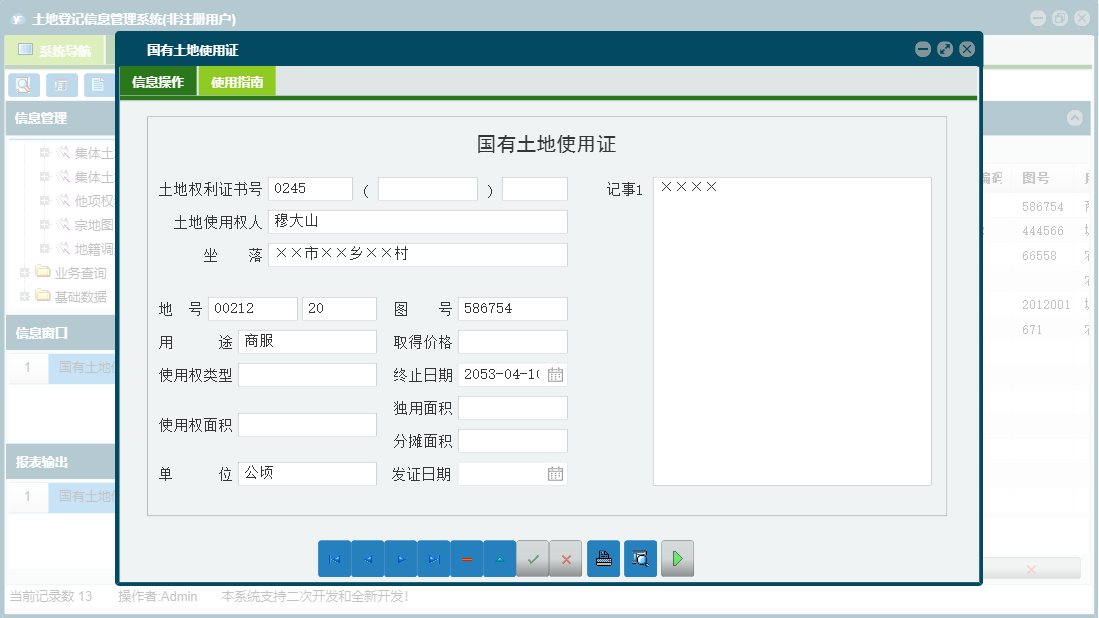Click the 土地权利证书号 field containing 0245
Screen dimensions: 1099x618
tap(310, 188)
